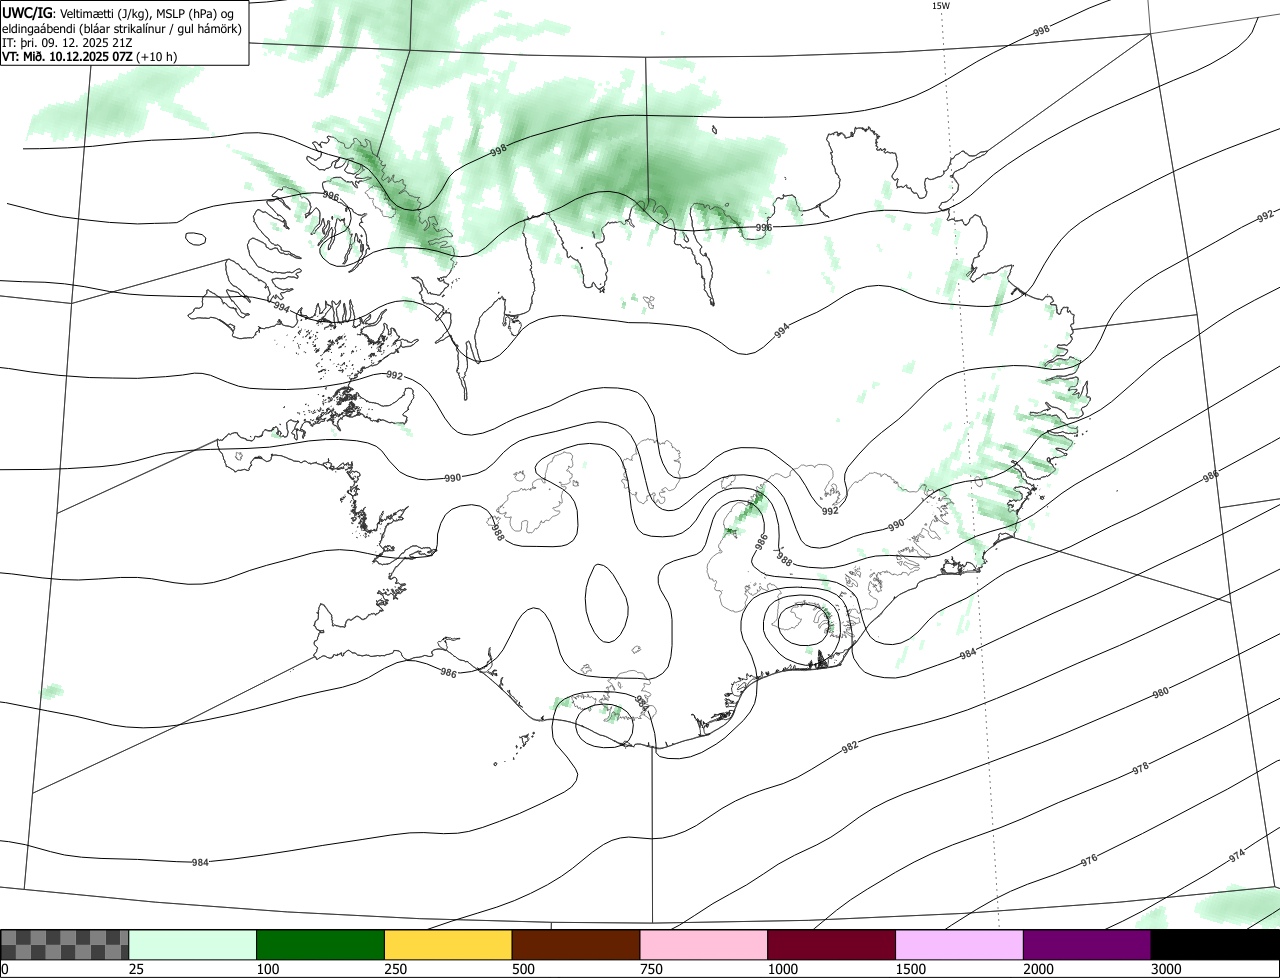The width and height of the screenshot is (1280, 978).
Task: Click the grey checkered 0–25 legend swatch
Action: (65, 945)
